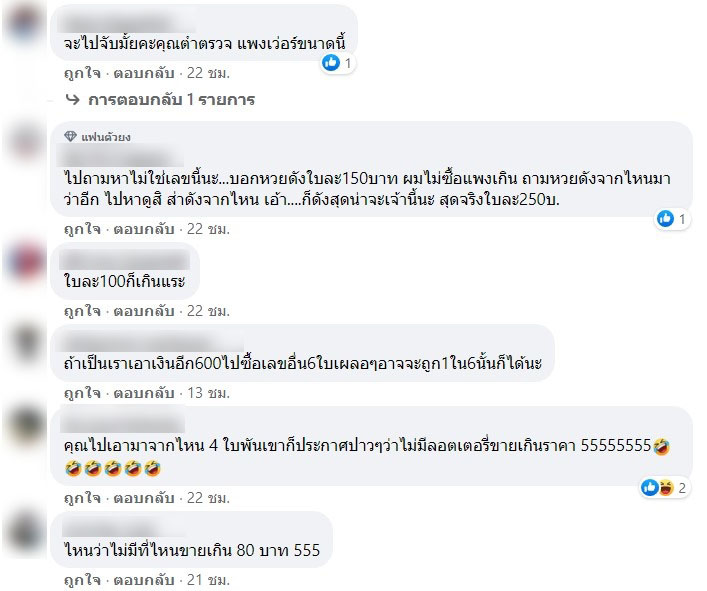Reply to the 'ใบละ100ก็เกินแระ' comment

click(x=143, y=311)
